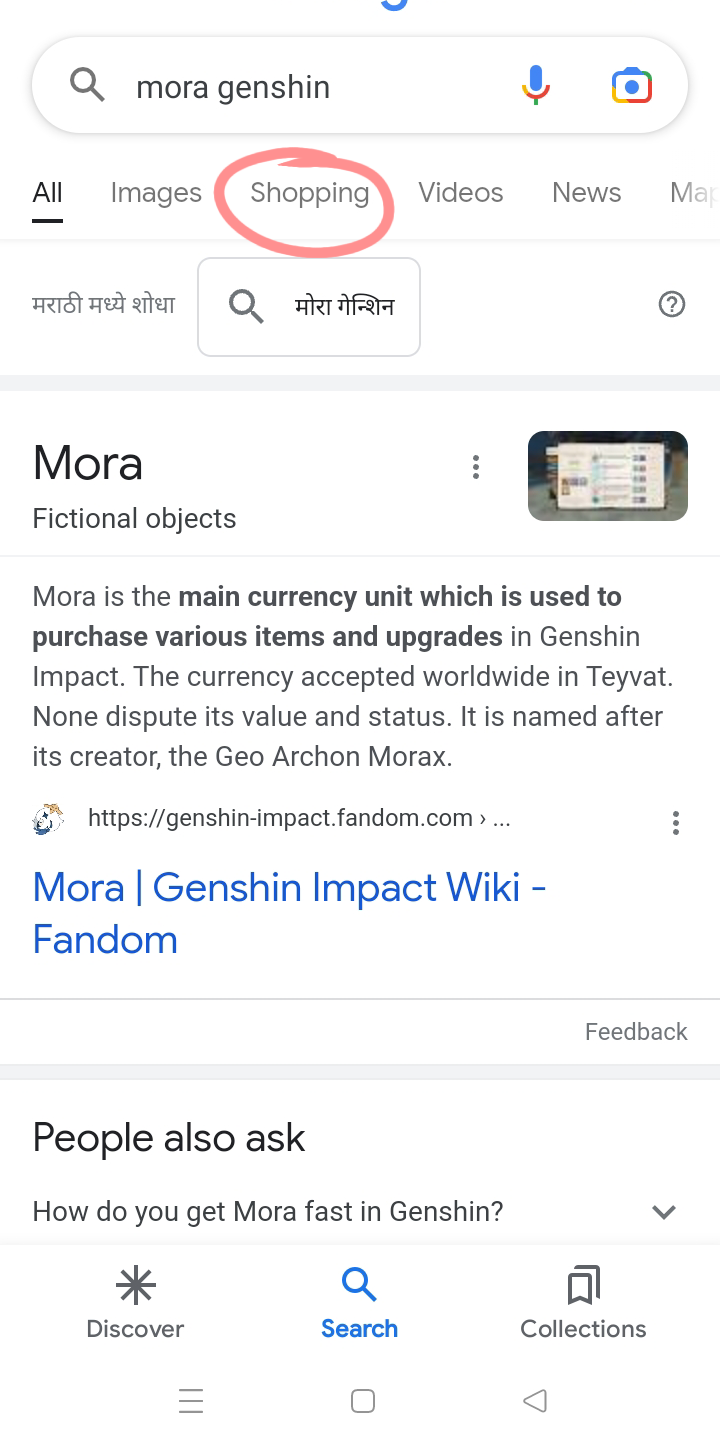
Task: Send Feedback on the knowledge panel
Action: coord(636,1031)
